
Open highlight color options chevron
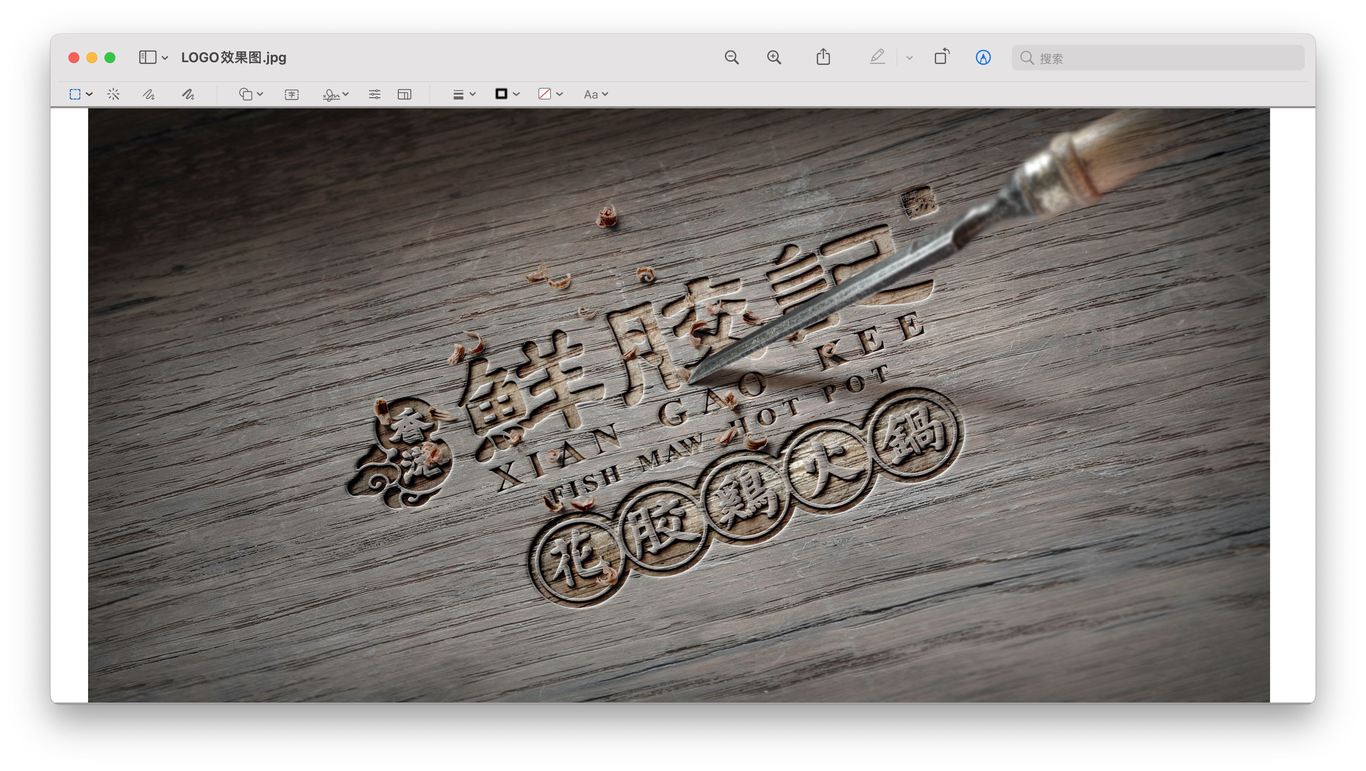[909, 58]
